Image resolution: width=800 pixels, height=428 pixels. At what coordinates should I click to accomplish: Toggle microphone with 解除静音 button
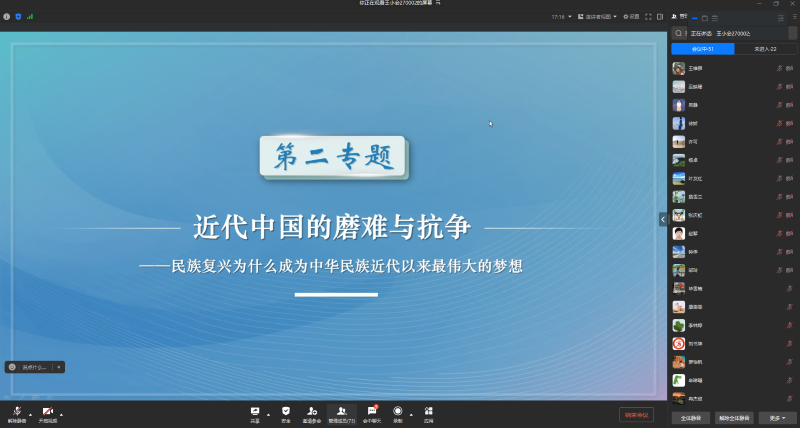(17, 413)
